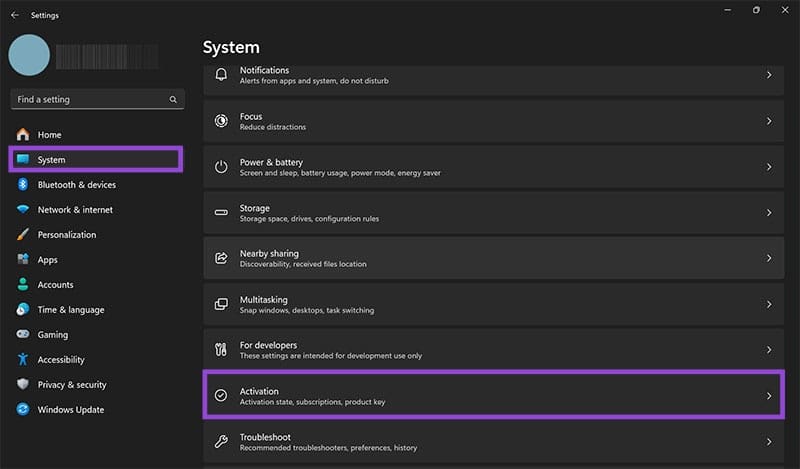This screenshot has width=800, height=469.
Task: Click the Storage drive icon
Action: (221, 212)
